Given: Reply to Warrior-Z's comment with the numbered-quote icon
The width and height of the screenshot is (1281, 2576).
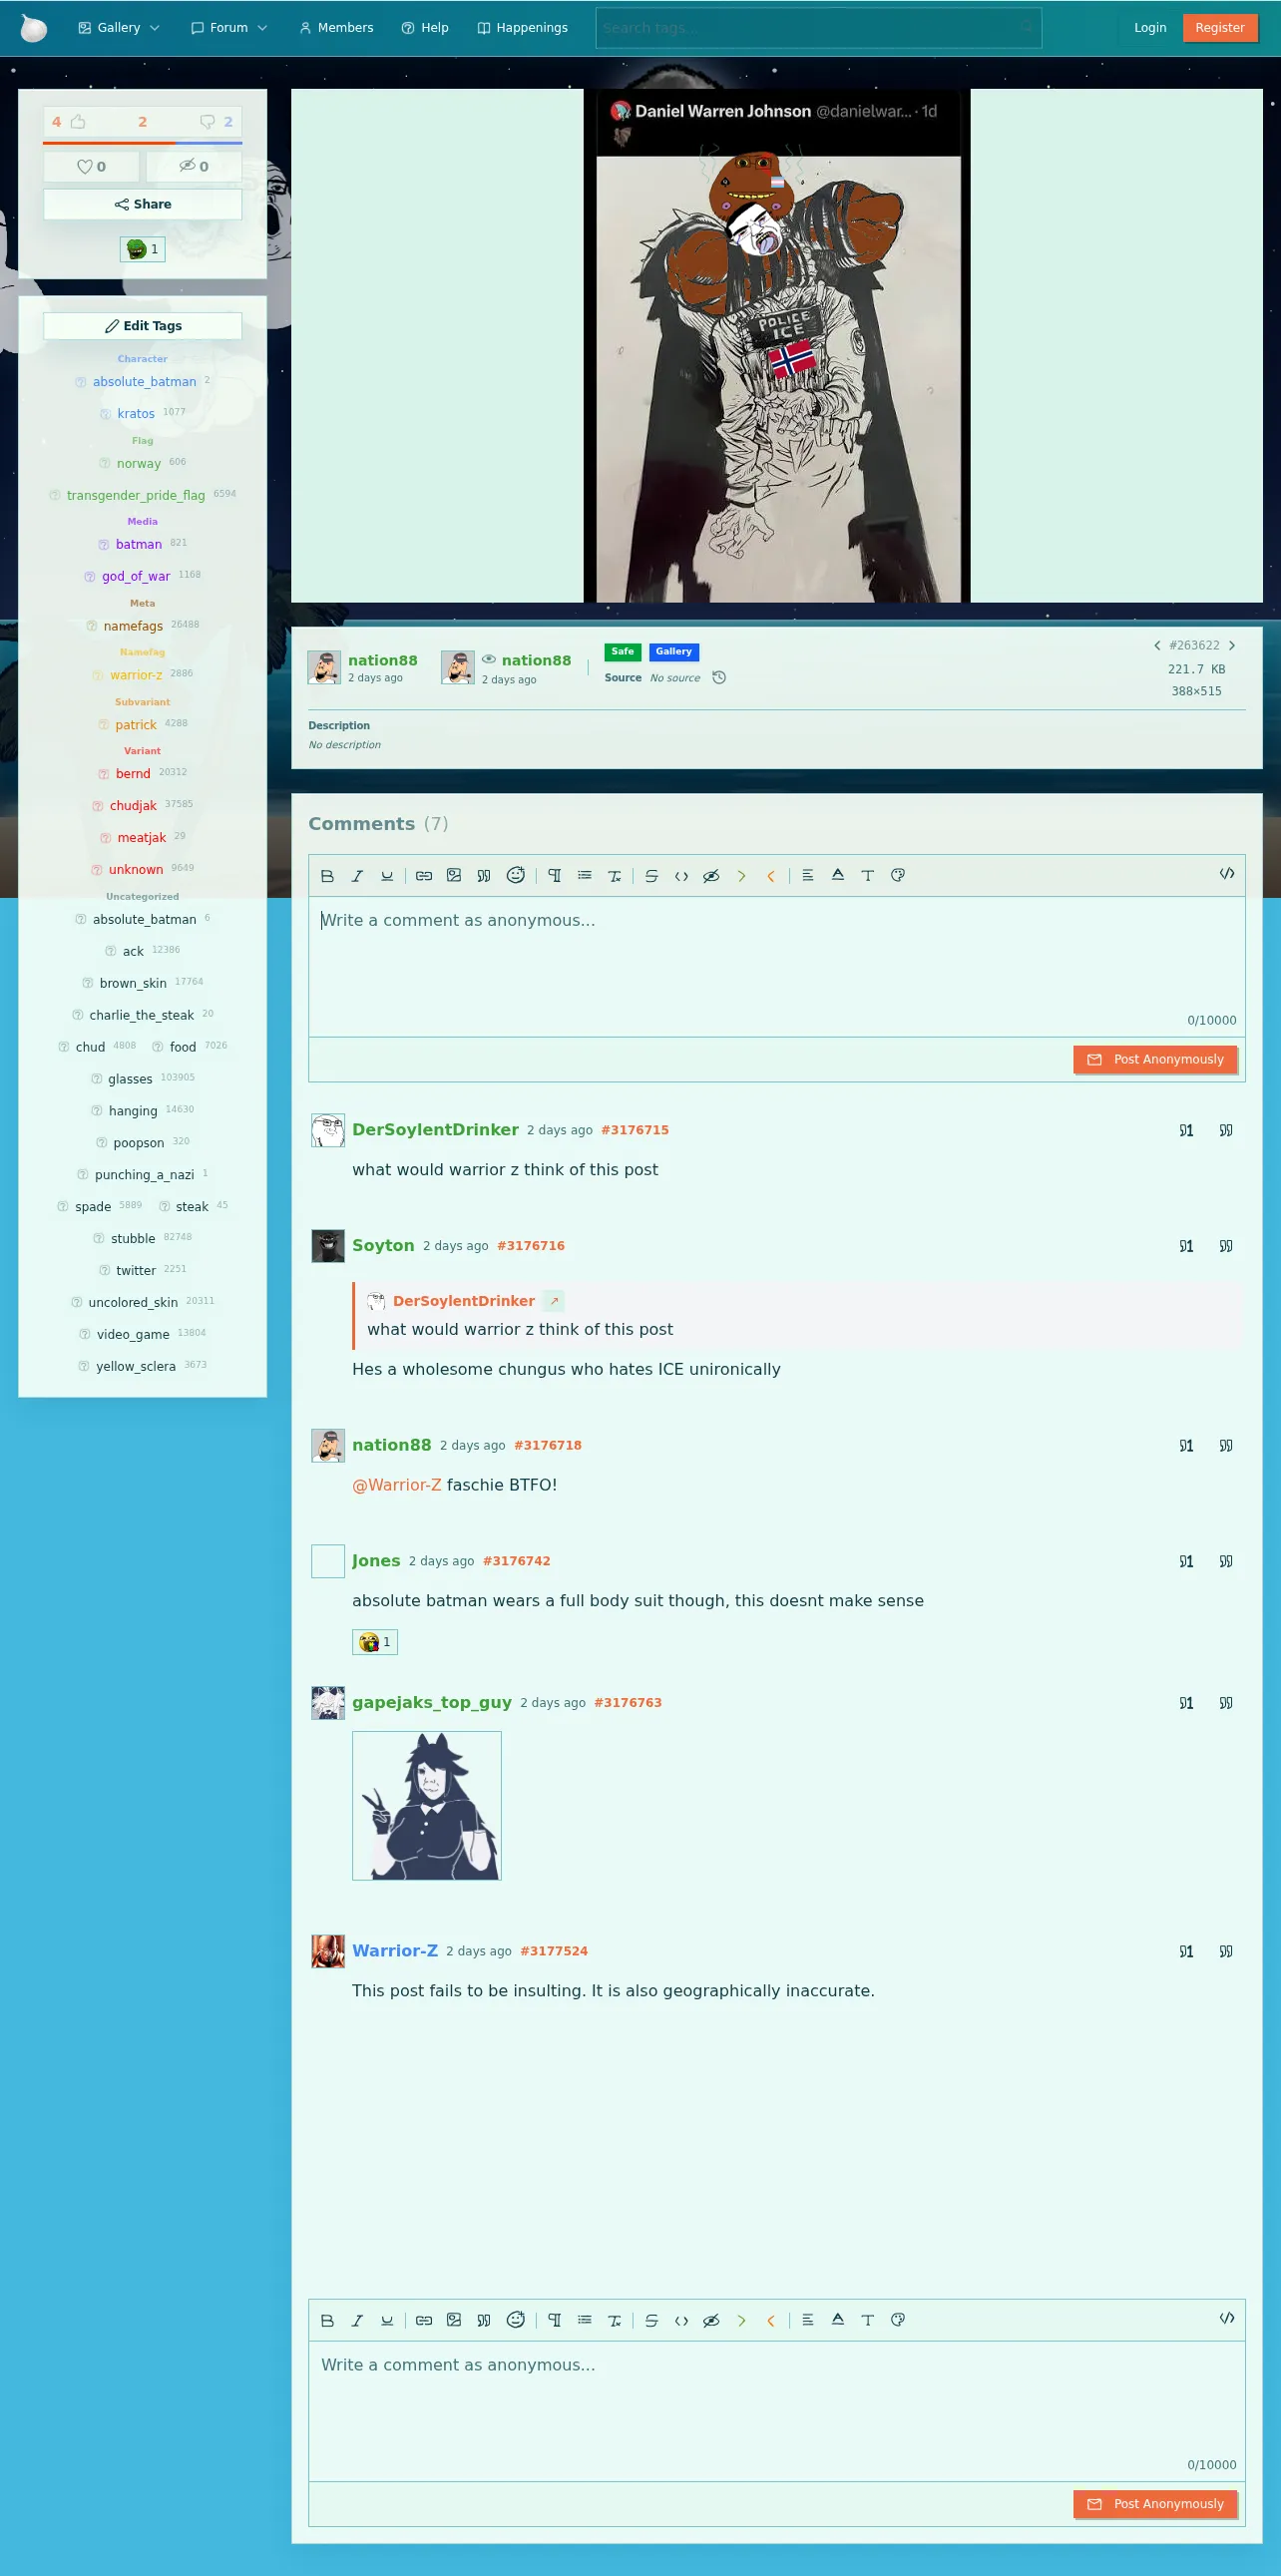Looking at the screenshot, I should click(x=1186, y=1952).
